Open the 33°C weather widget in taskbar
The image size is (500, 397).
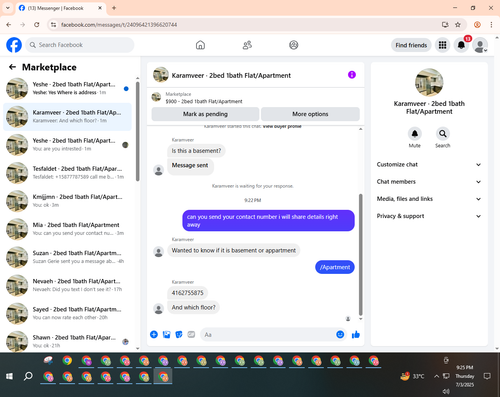413,376
